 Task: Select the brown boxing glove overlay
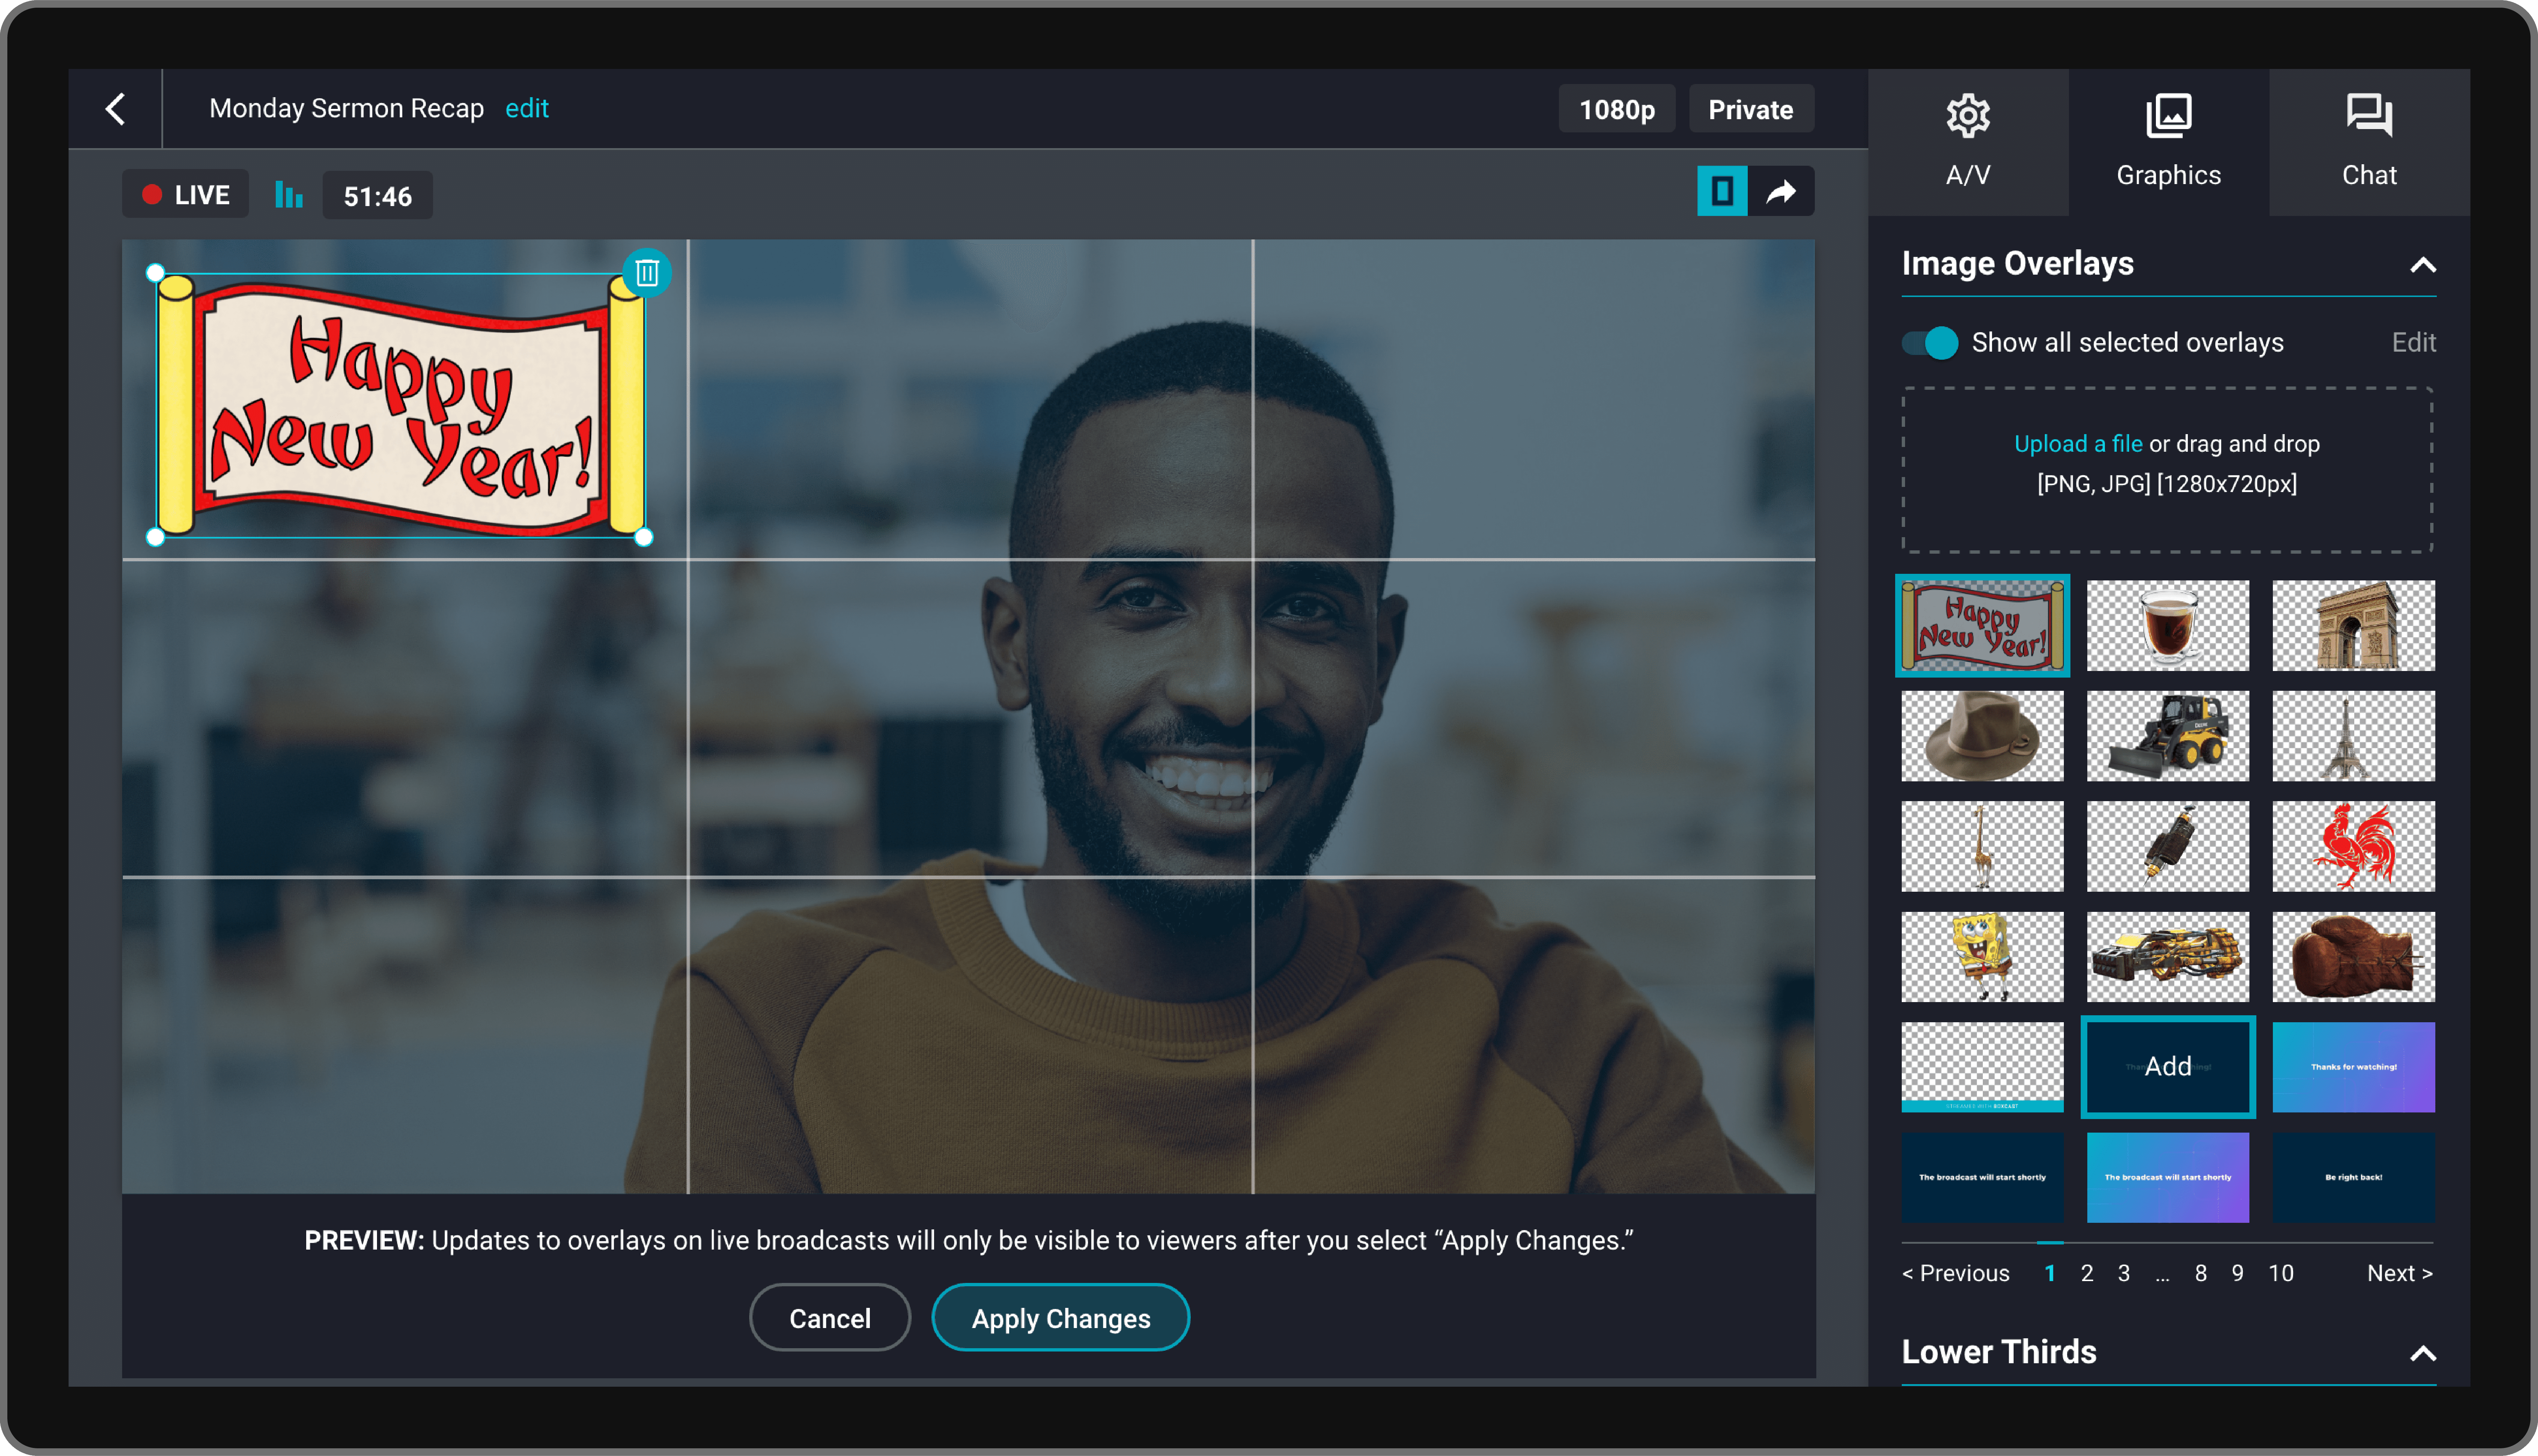click(x=2354, y=957)
